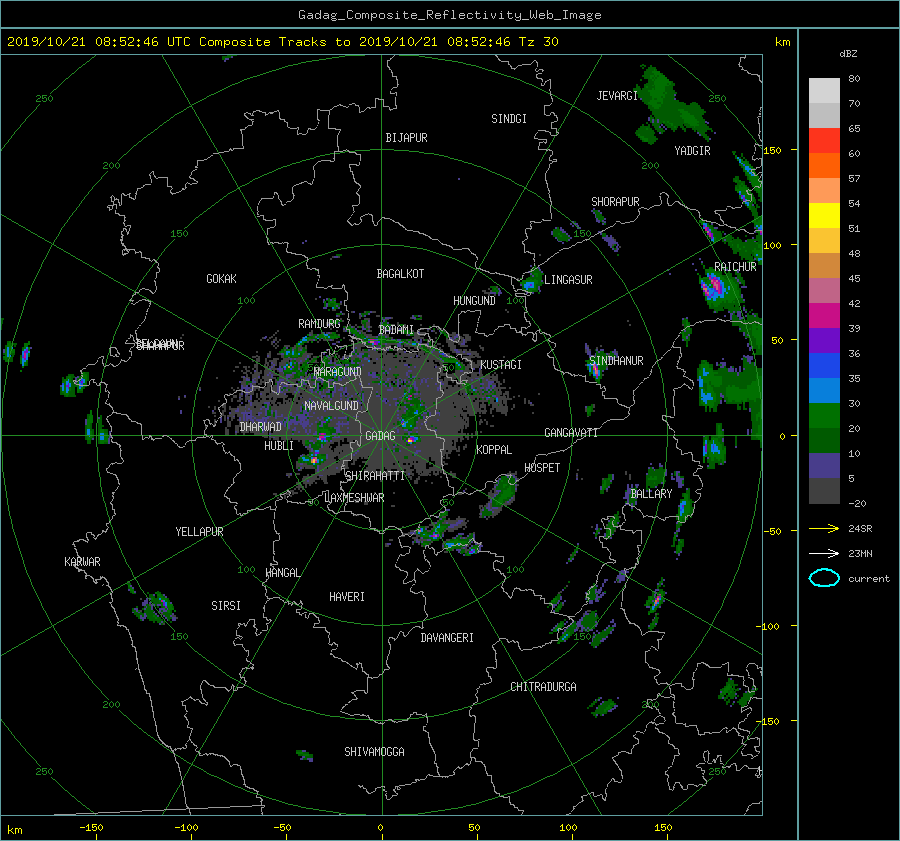This screenshot has width=900, height=841.
Task: Click the HOSPET city label
Action: pyautogui.click(x=542, y=468)
